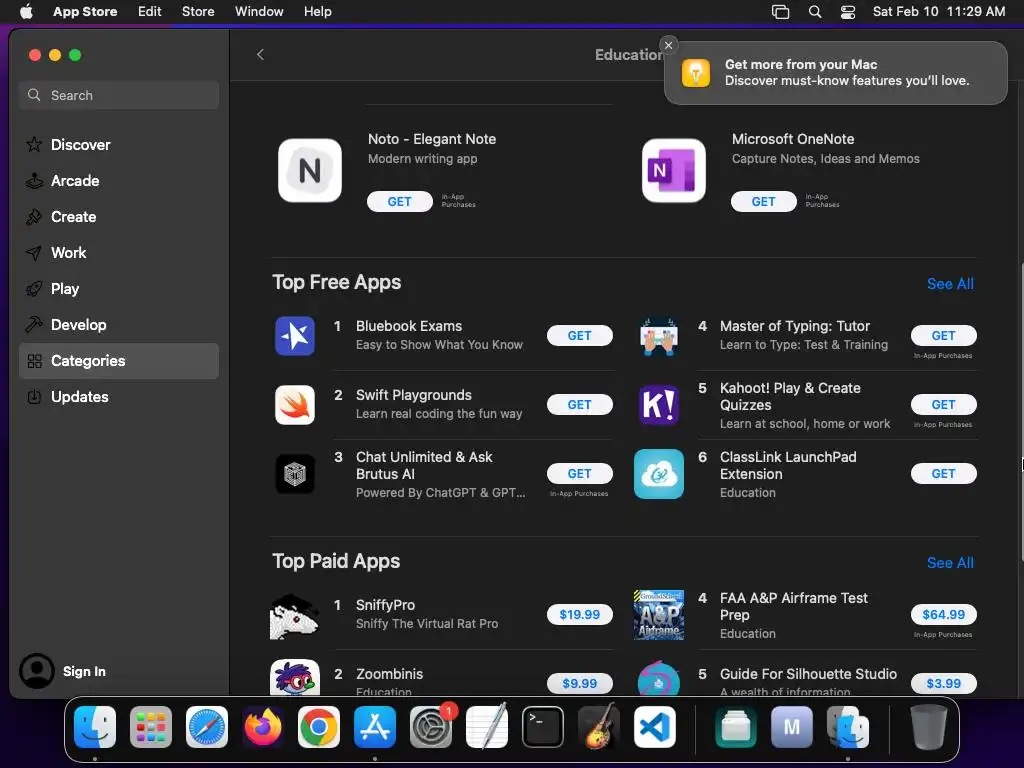Open the Swift Playgrounds app icon
1024x768 pixels.
coord(295,405)
